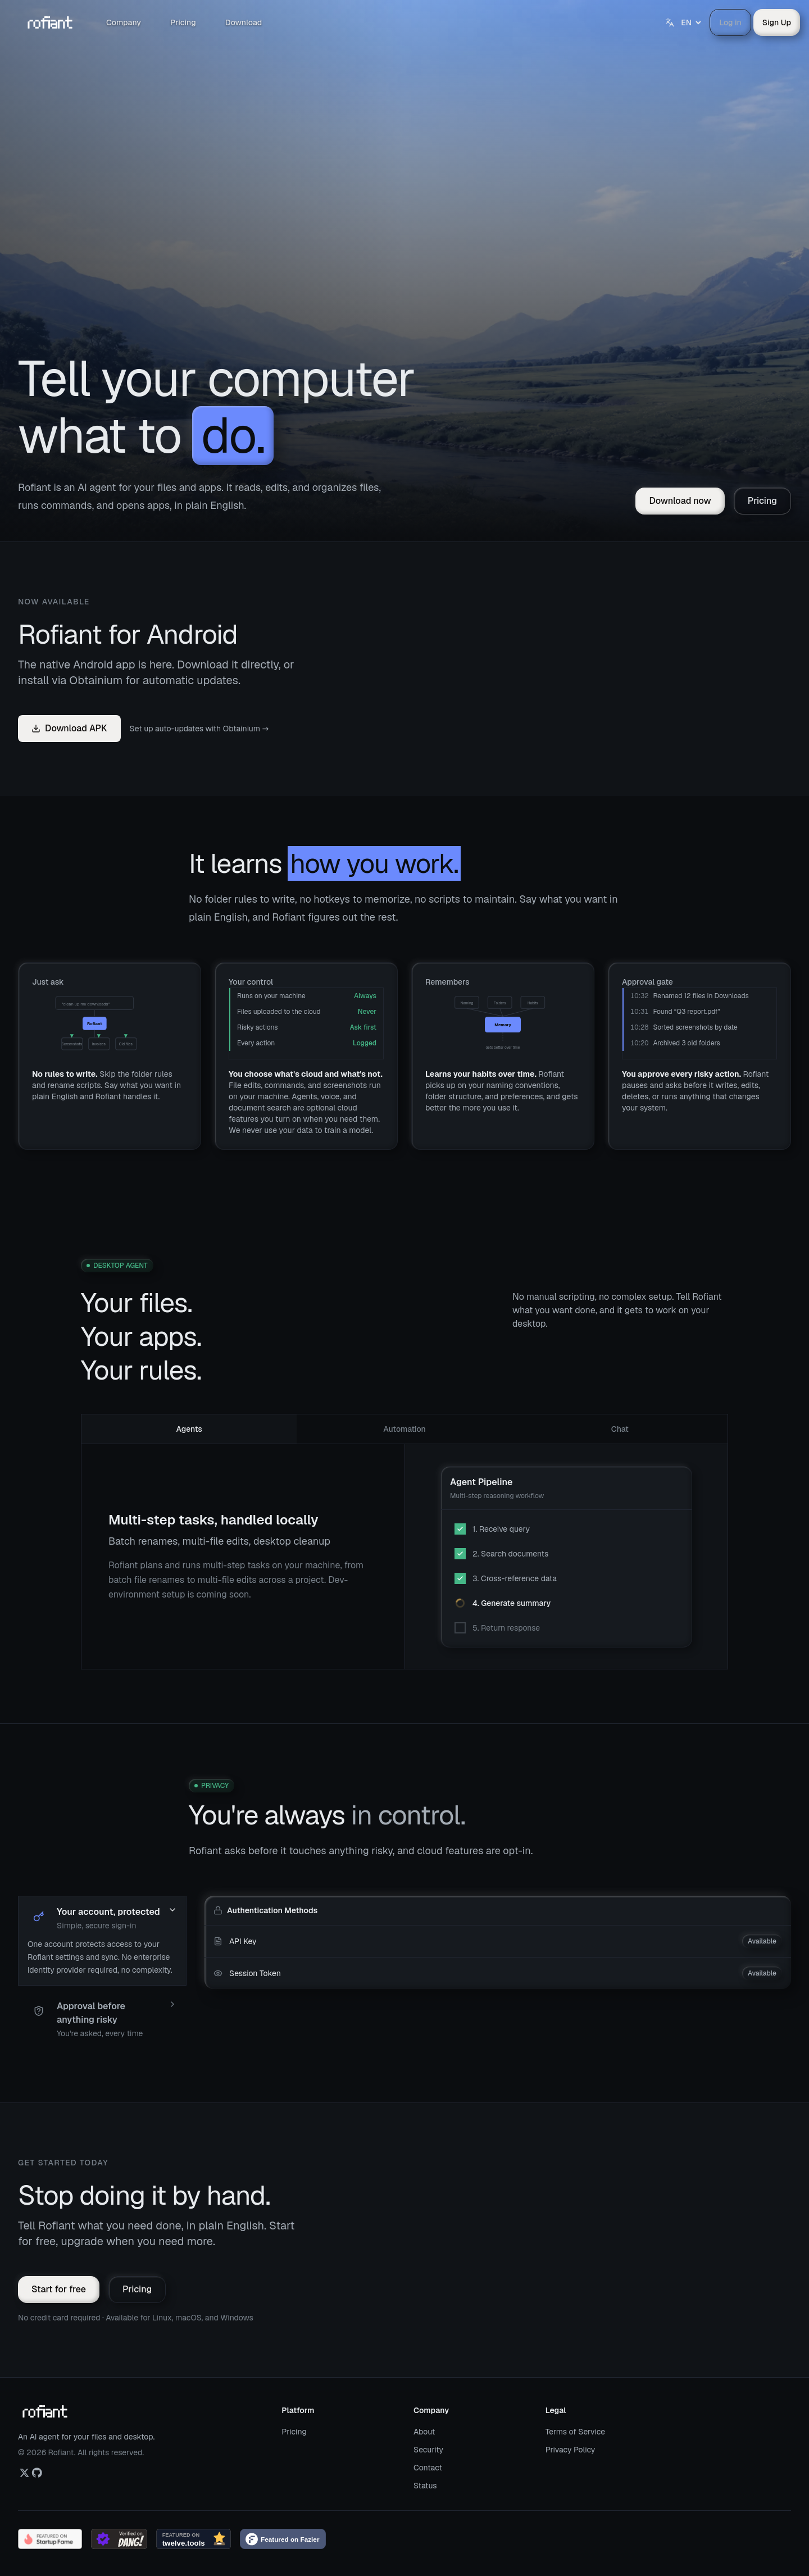Open the GitHub social icon
Image resolution: width=809 pixels, height=2576 pixels.
(x=37, y=2473)
